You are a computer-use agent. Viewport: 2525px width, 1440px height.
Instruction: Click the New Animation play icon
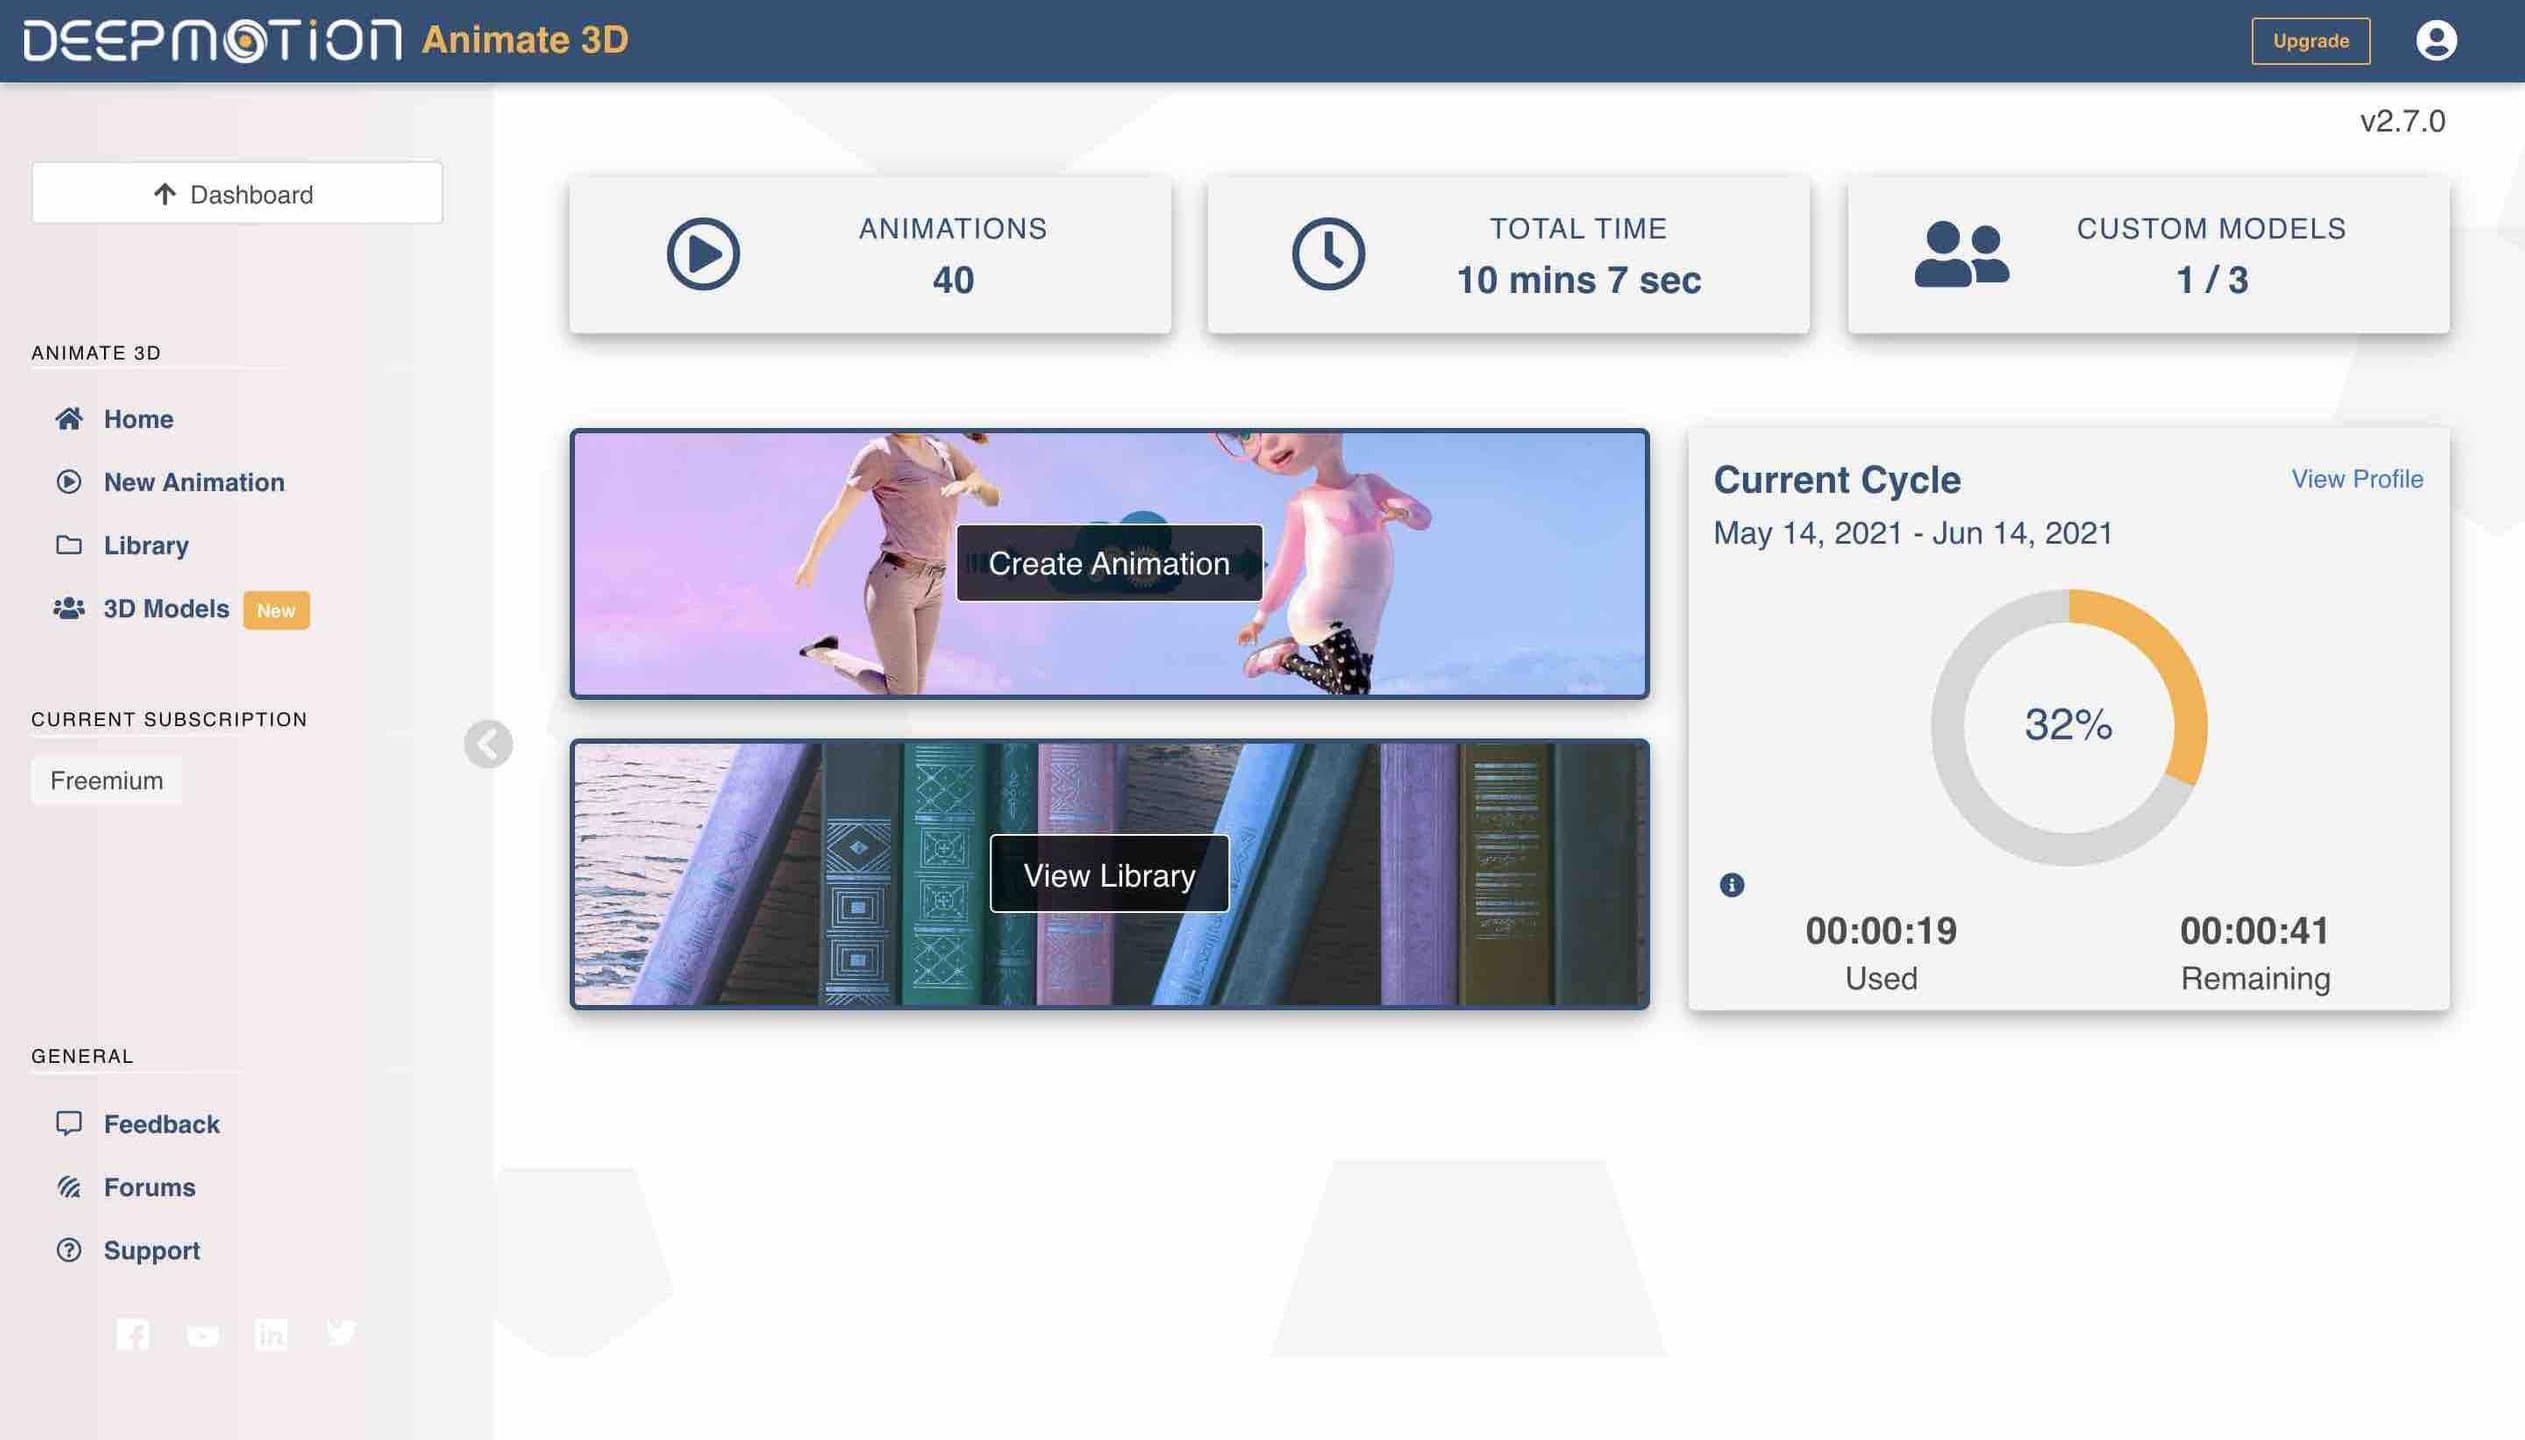click(x=69, y=482)
